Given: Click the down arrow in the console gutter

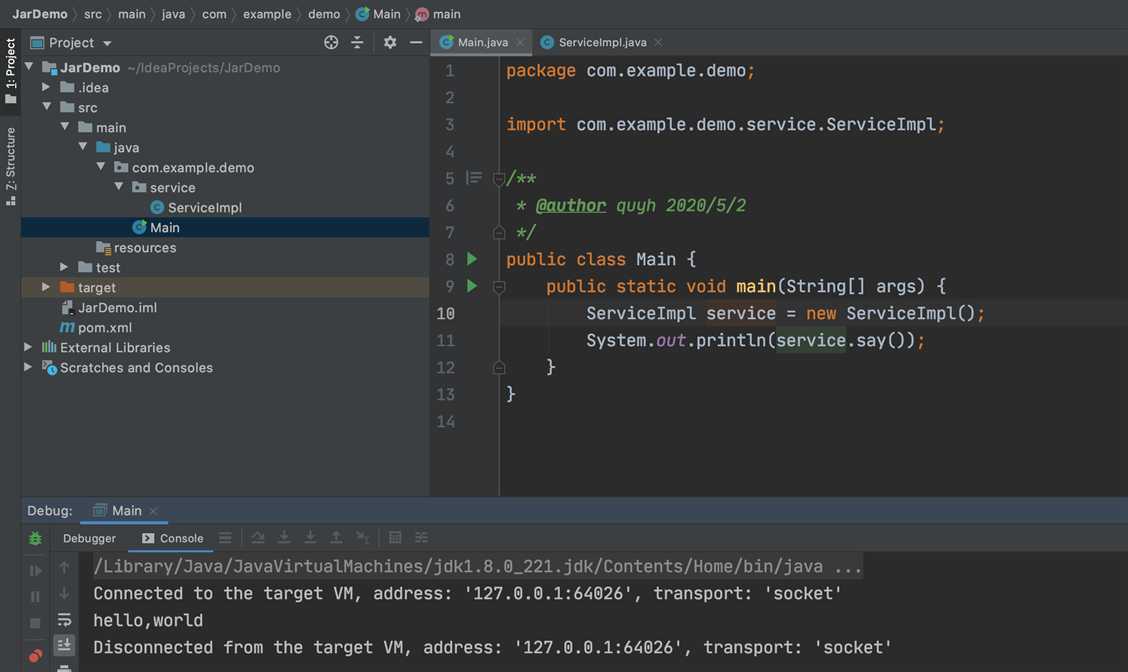Looking at the screenshot, I should (64, 593).
